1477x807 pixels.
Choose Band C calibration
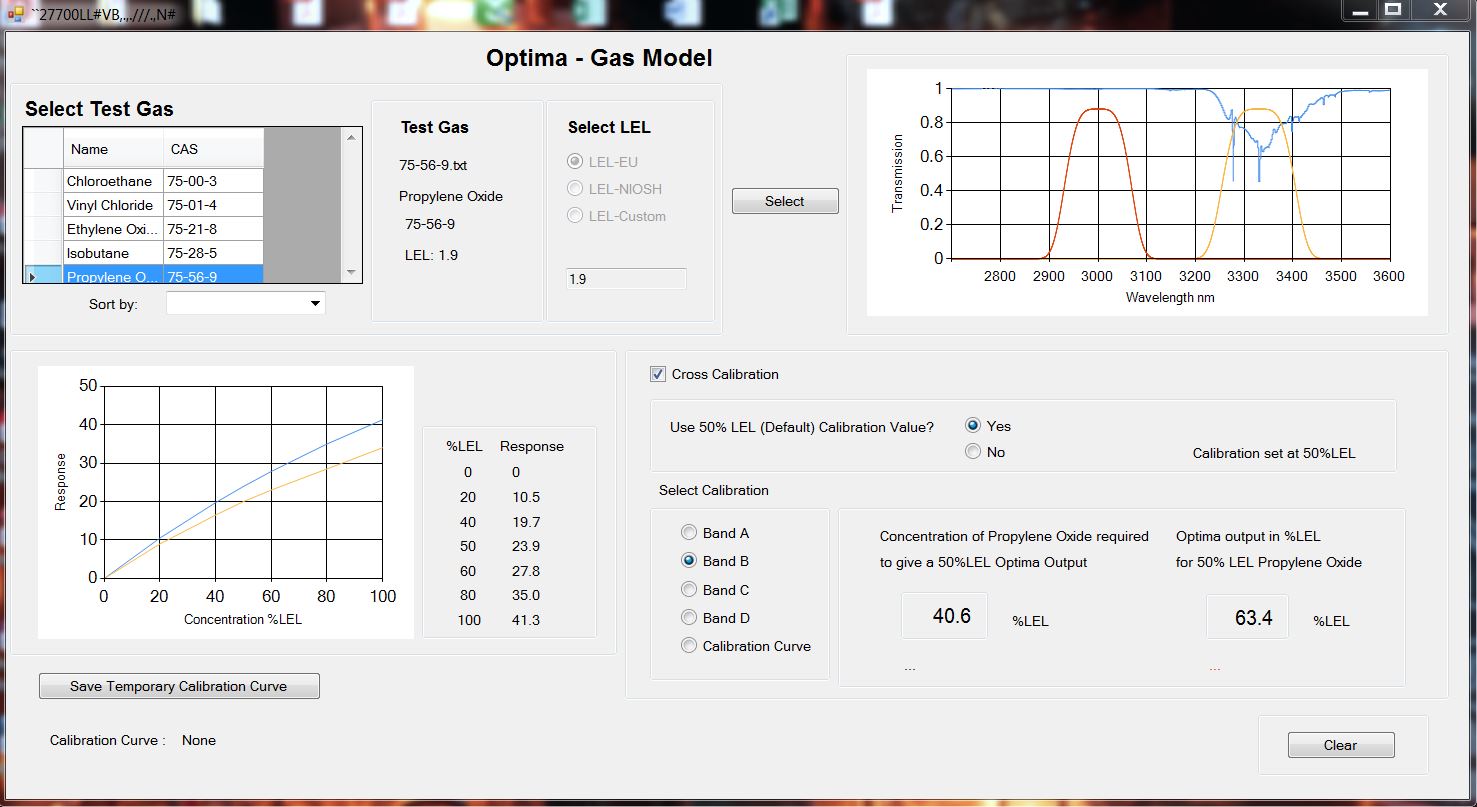689,590
